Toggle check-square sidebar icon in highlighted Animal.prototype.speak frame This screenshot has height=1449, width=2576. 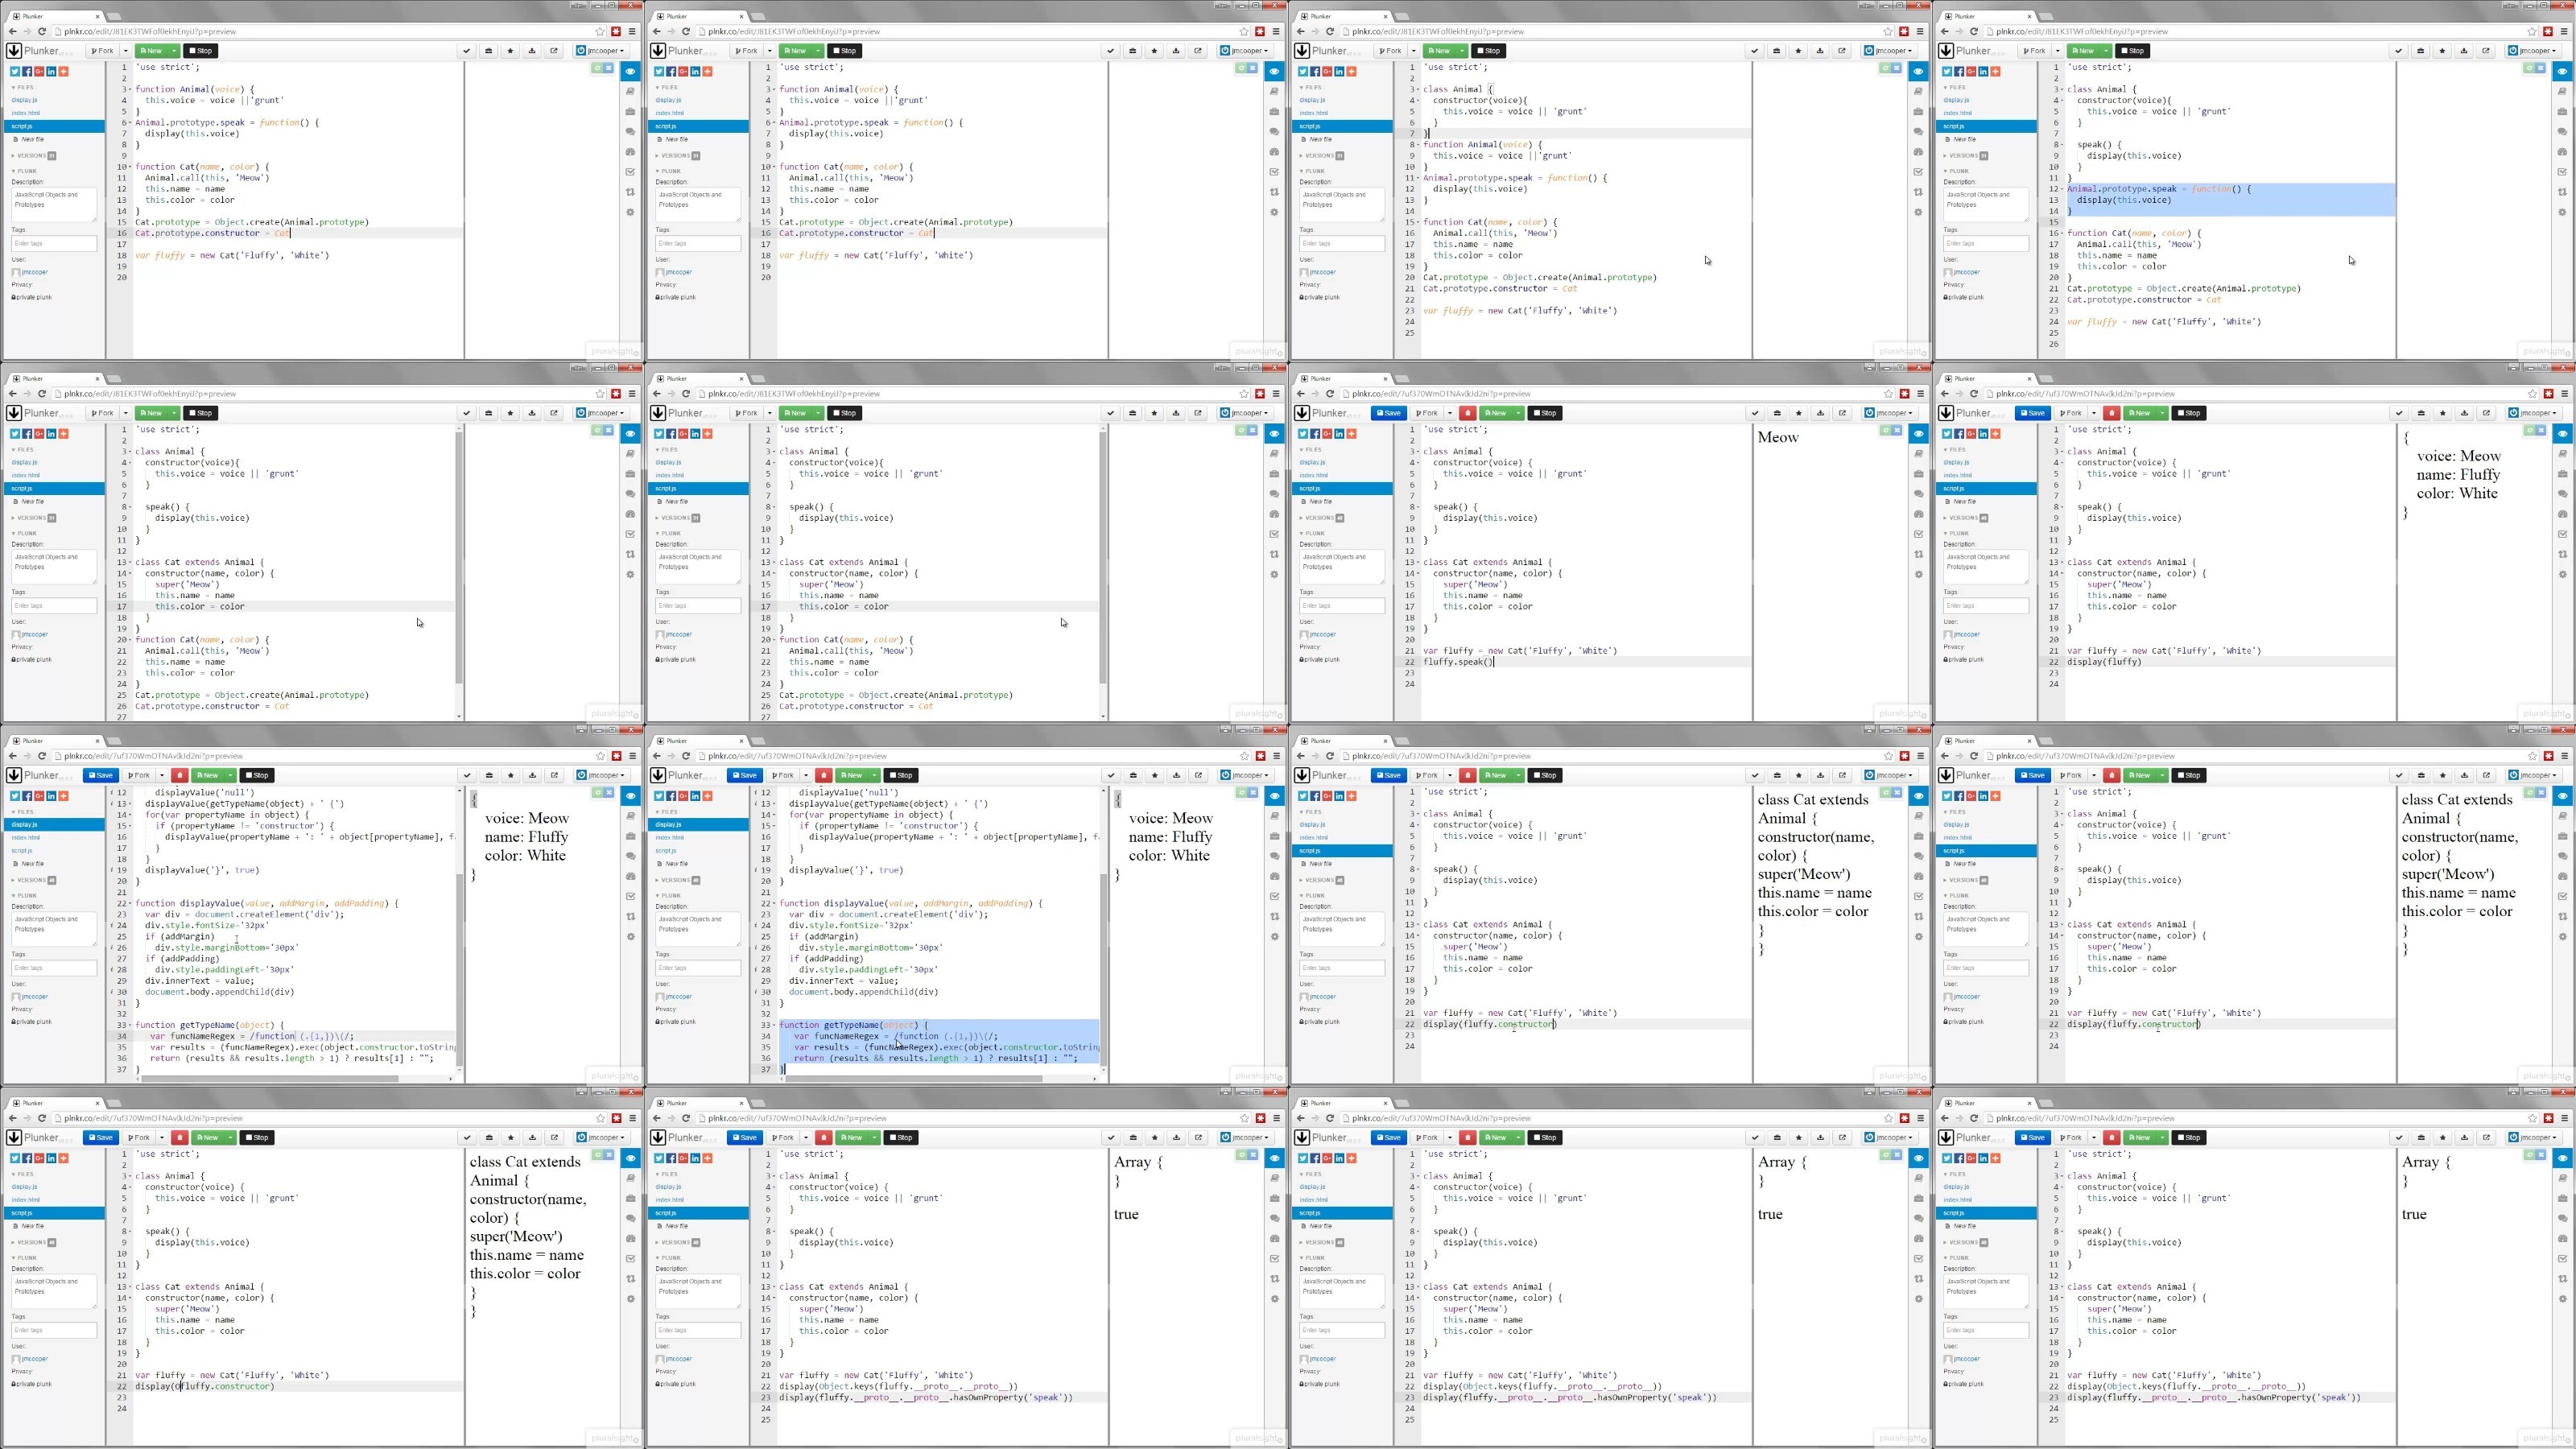click(2562, 172)
